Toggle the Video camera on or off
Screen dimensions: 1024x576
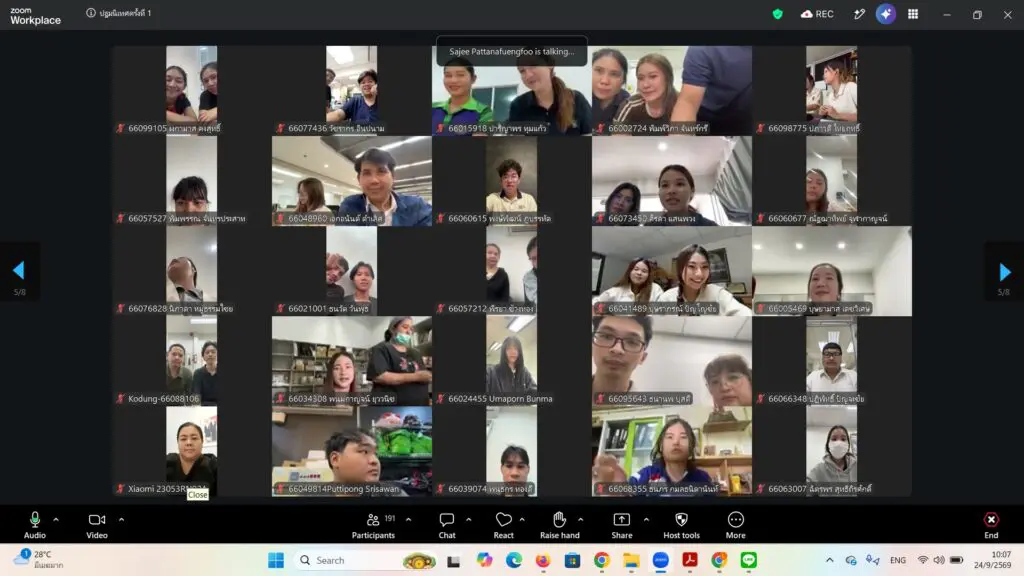pos(97,525)
